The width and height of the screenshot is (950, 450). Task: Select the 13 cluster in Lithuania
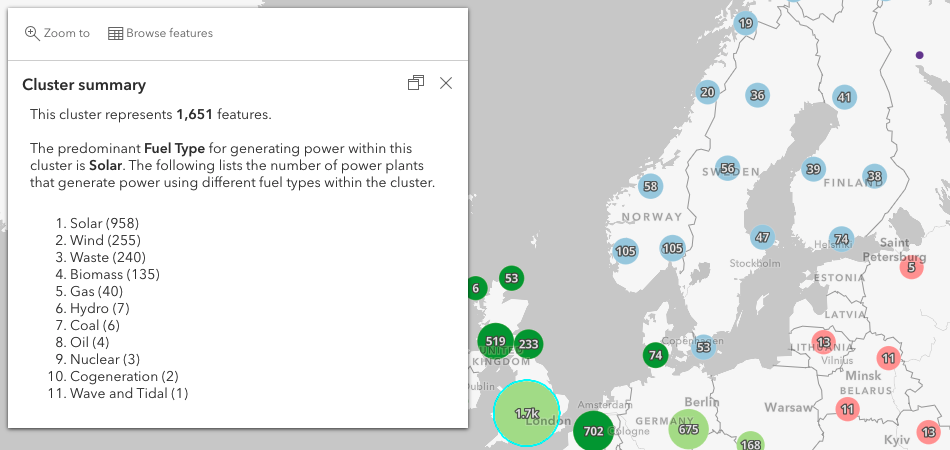[823, 342]
